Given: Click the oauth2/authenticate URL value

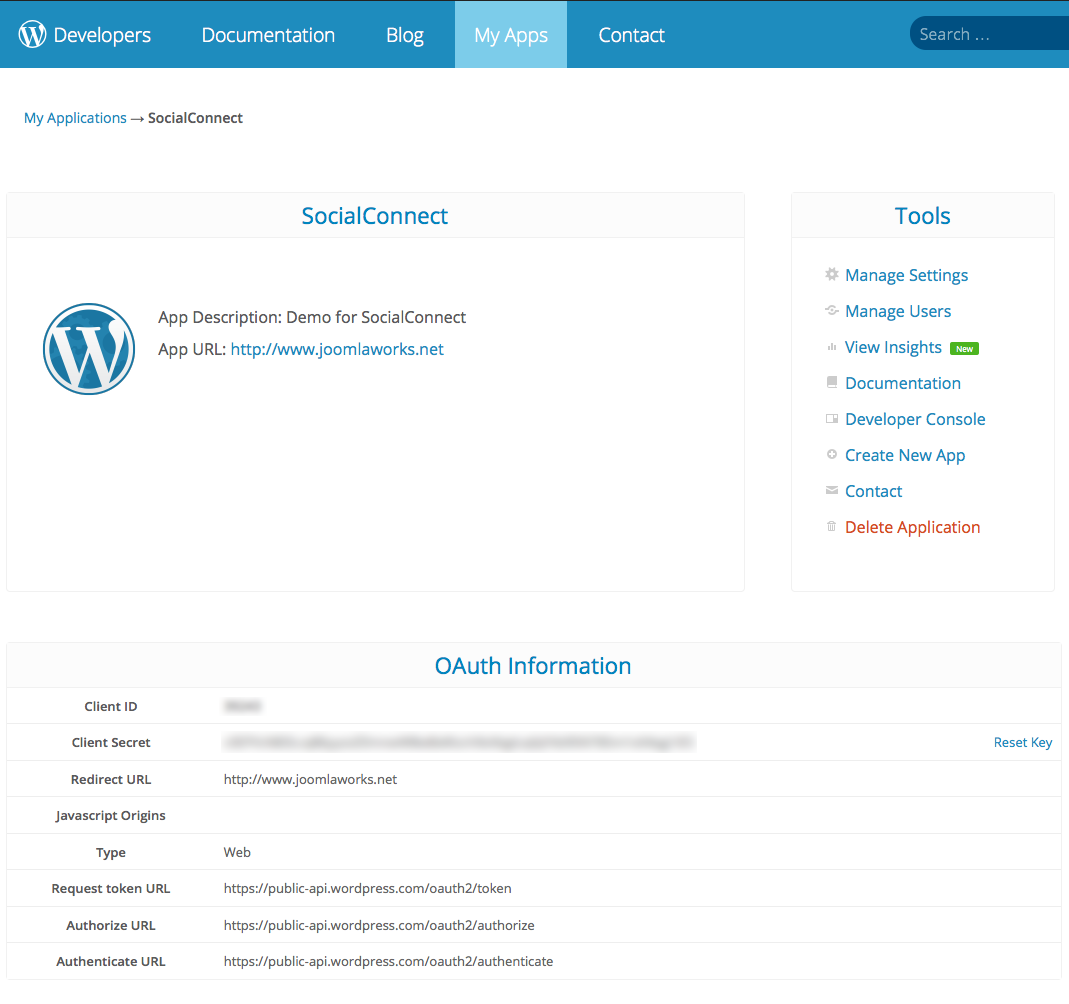Looking at the screenshot, I should [x=389, y=961].
